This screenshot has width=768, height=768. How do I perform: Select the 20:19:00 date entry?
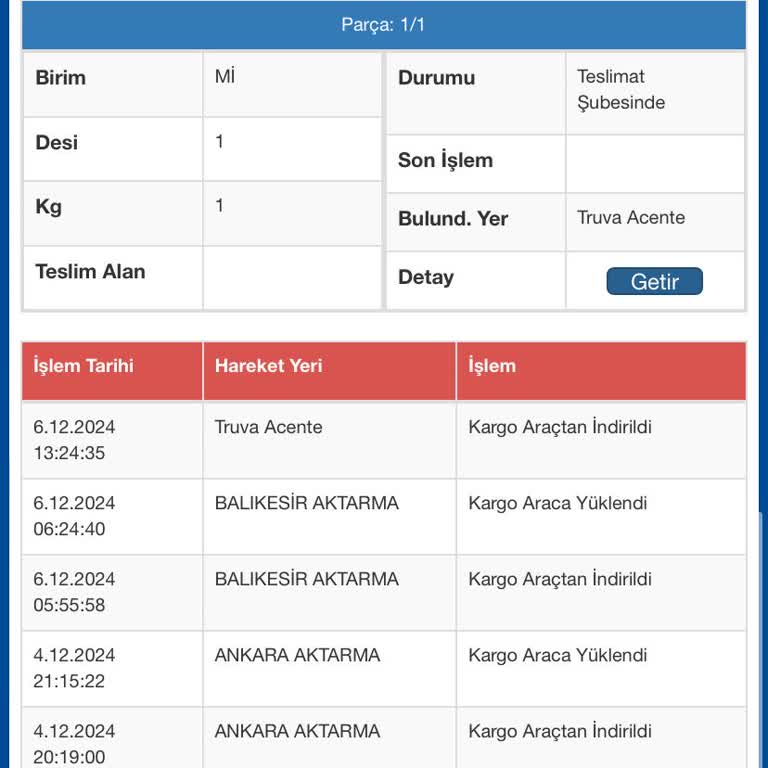pyautogui.click(x=74, y=744)
